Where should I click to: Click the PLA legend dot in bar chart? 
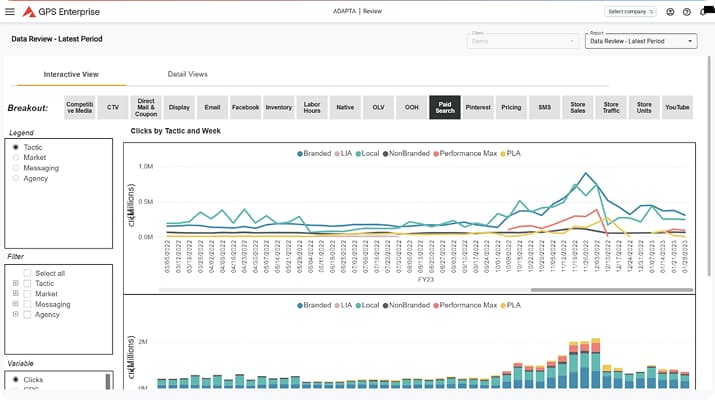click(503, 305)
